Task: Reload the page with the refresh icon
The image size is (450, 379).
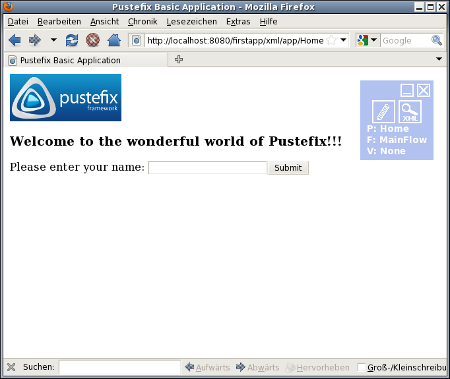Action: pos(72,41)
